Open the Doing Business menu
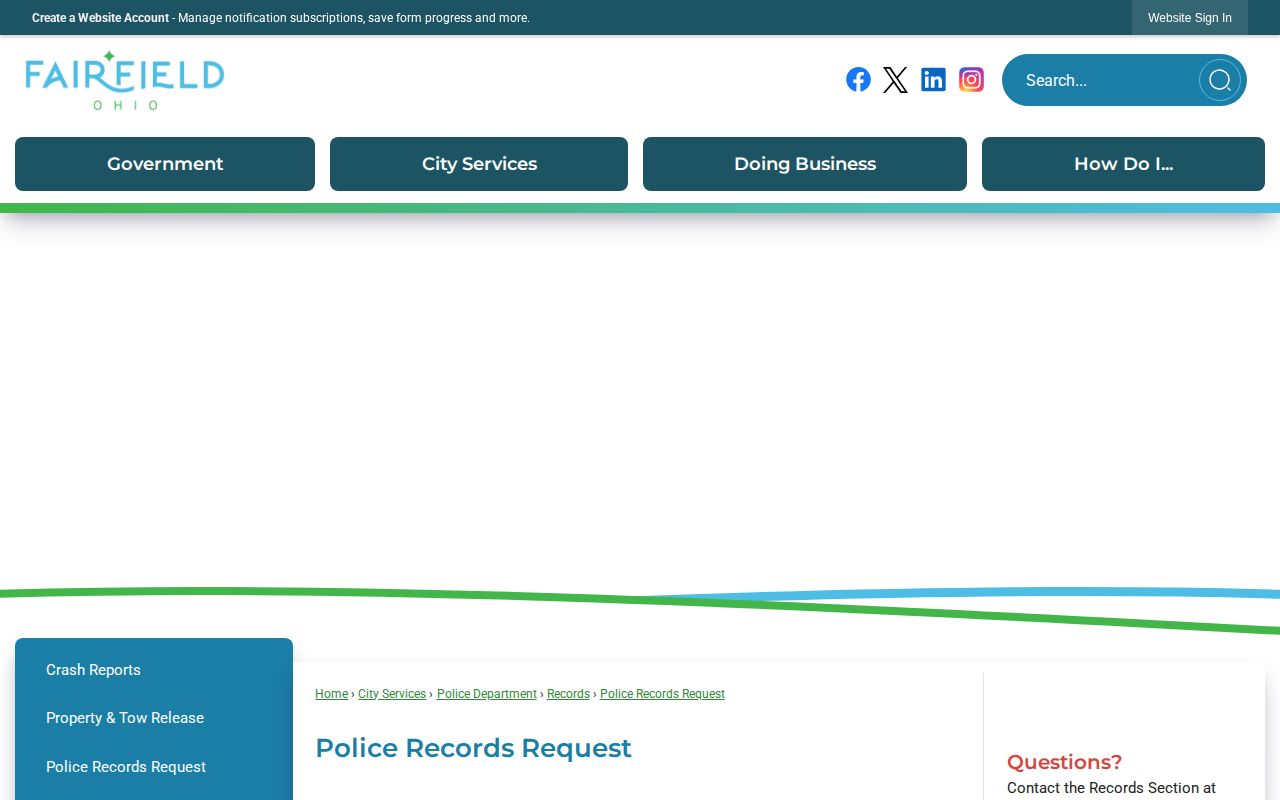The image size is (1280, 800). coord(805,164)
